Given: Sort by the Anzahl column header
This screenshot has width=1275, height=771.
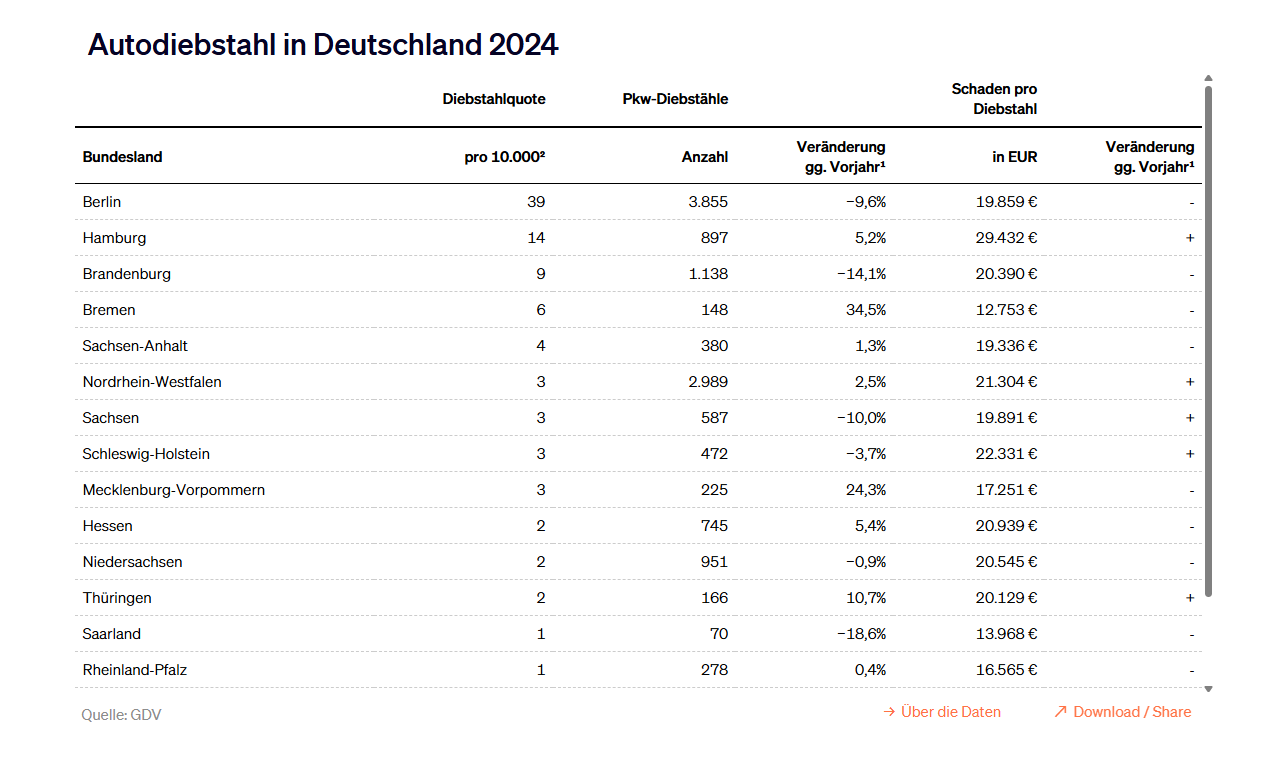Looking at the screenshot, I should pyautogui.click(x=704, y=157).
